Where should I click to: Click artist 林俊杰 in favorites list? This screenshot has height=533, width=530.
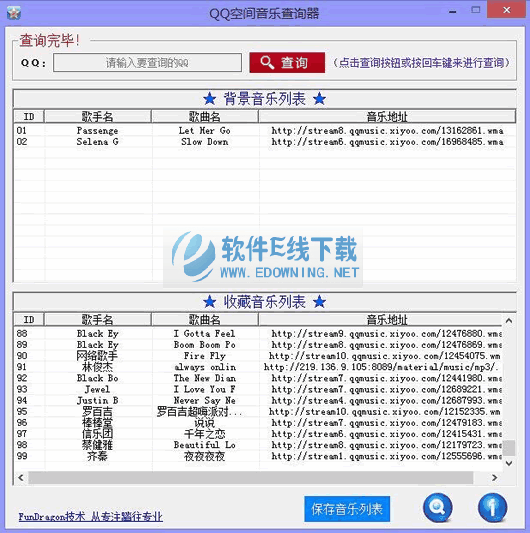pyautogui.click(x=97, y=367)
